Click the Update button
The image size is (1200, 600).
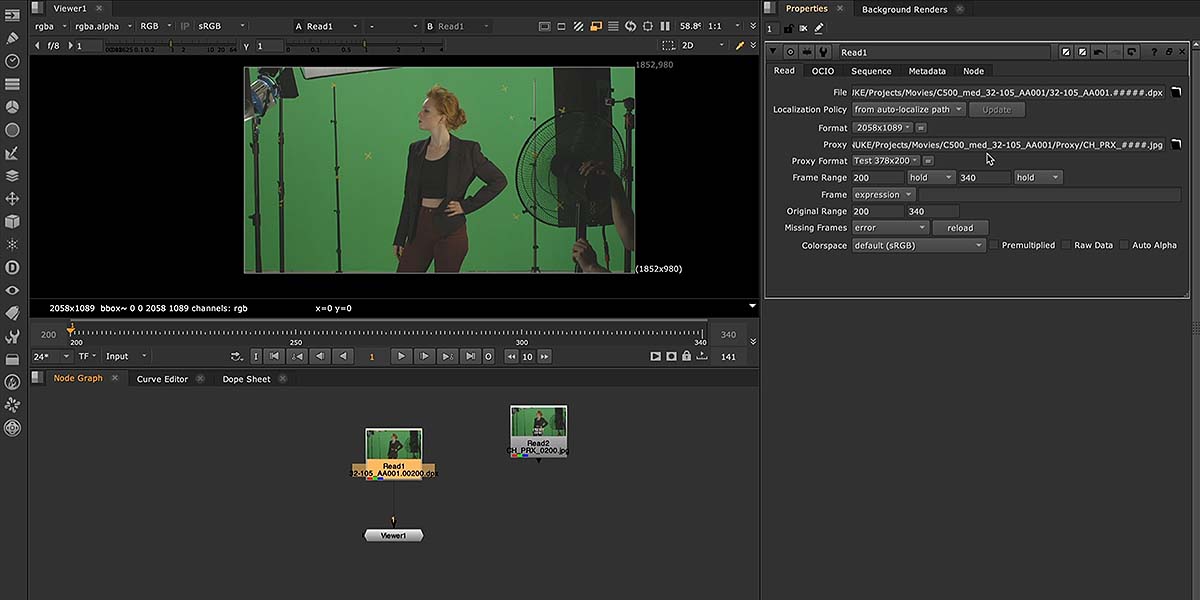point(997,110)
